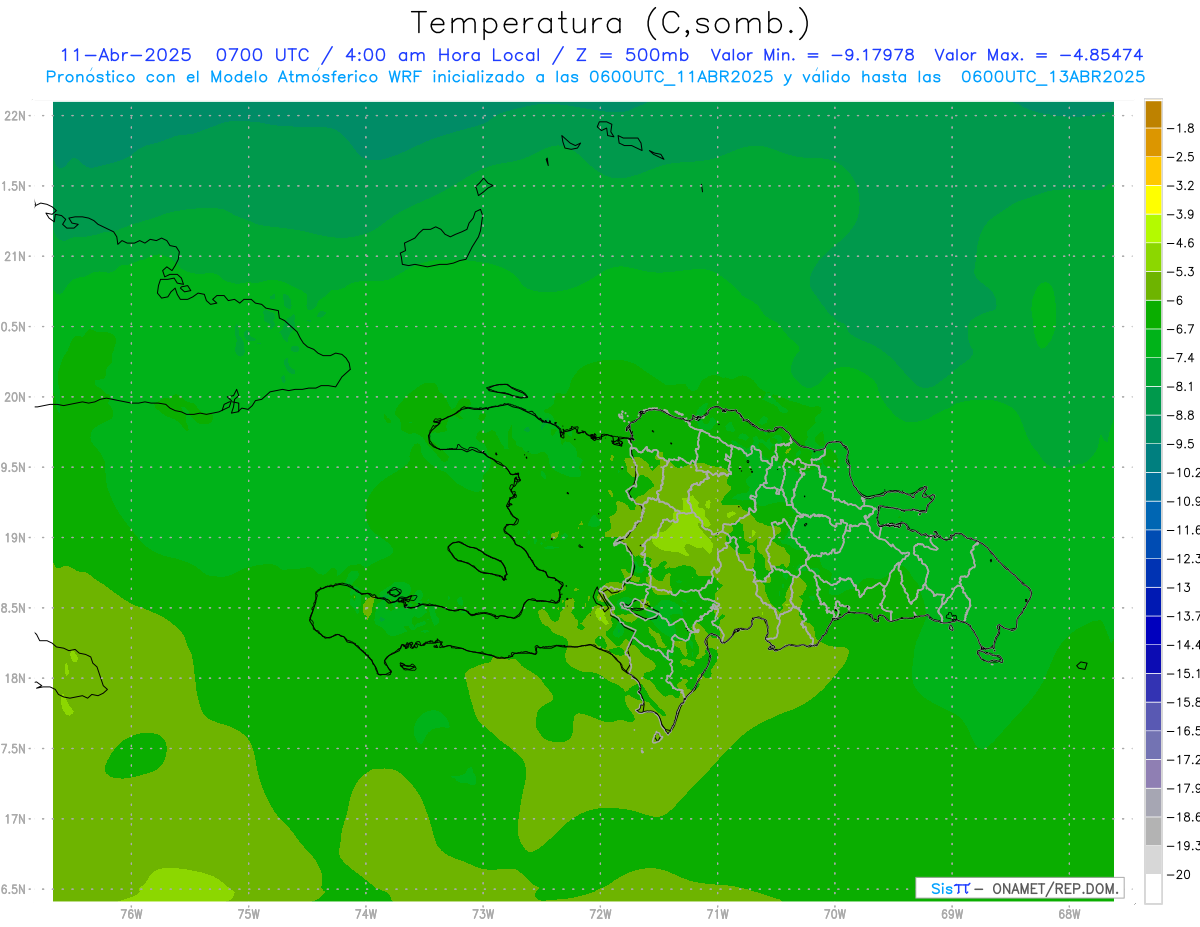
Task: Click the 'Temperatura (C,somb.)' chart title
Action: [610, 23]
